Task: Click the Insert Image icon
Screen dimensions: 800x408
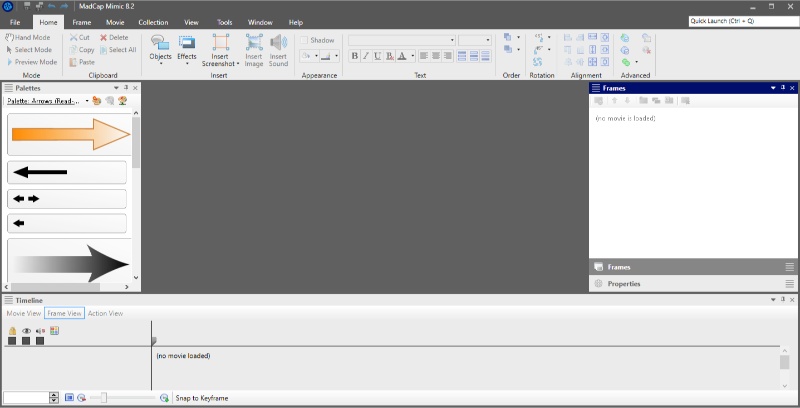Action: 254,42
